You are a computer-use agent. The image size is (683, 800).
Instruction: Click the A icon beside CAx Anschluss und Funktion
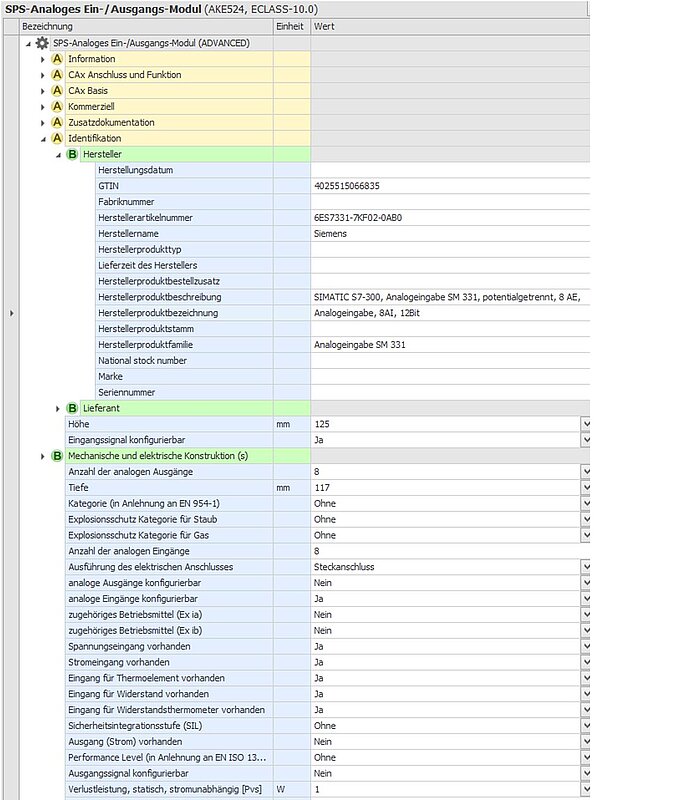coord(57,75)
